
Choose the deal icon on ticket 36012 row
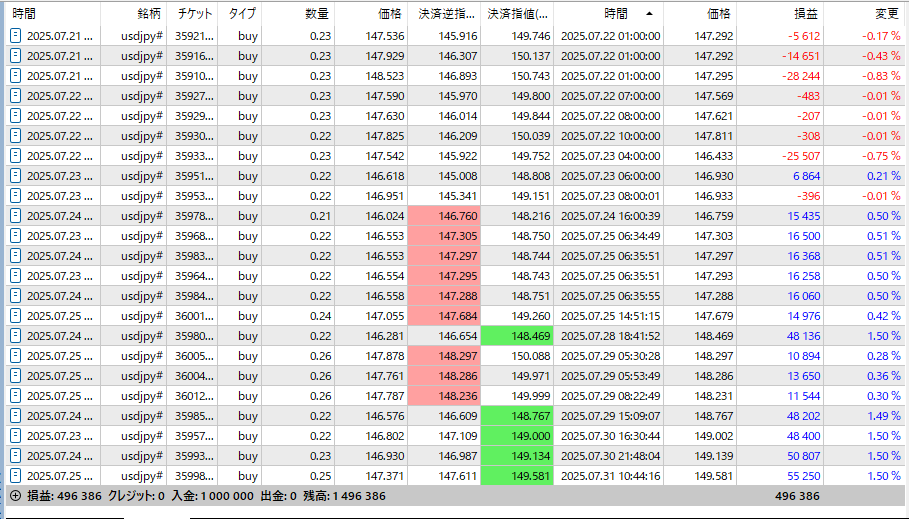[x=16, y=396]
